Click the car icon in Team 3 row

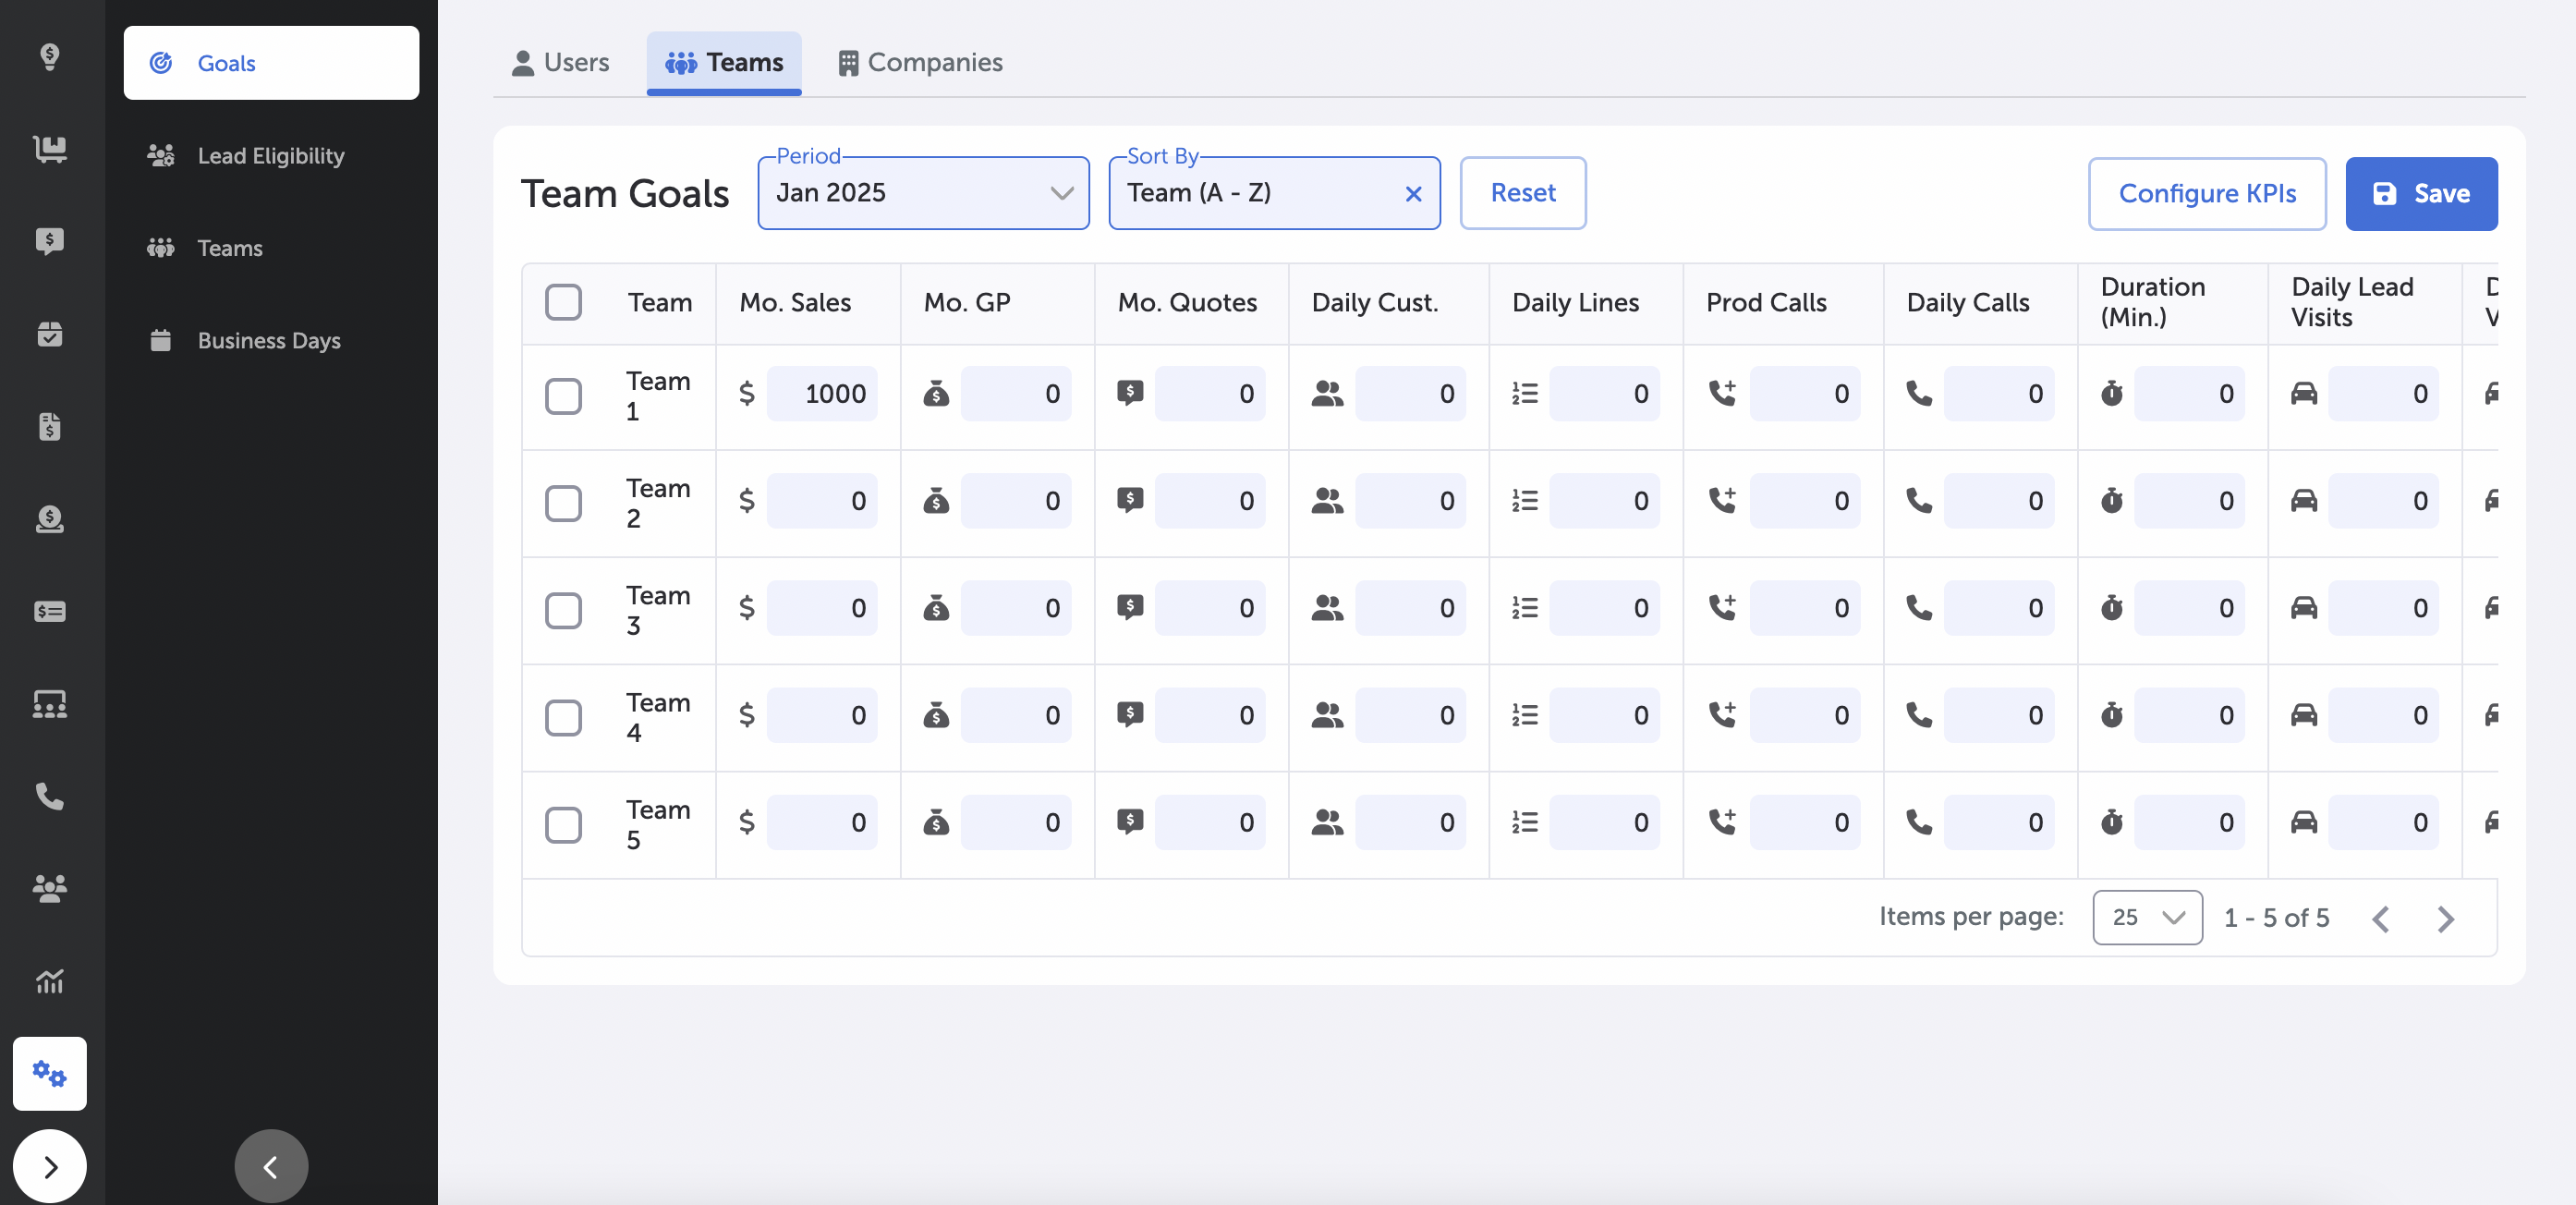click(x=2304, y=607)
